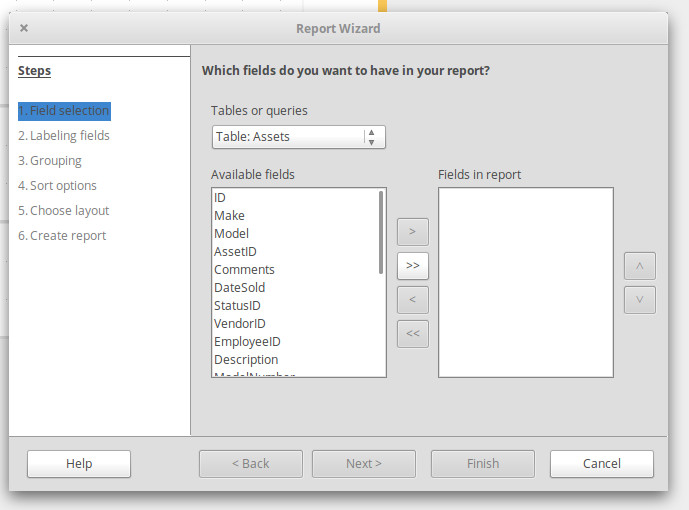Open the Tables or queries dropdown
The width and height of the screenshot is (689, 510).
point(298,137)
